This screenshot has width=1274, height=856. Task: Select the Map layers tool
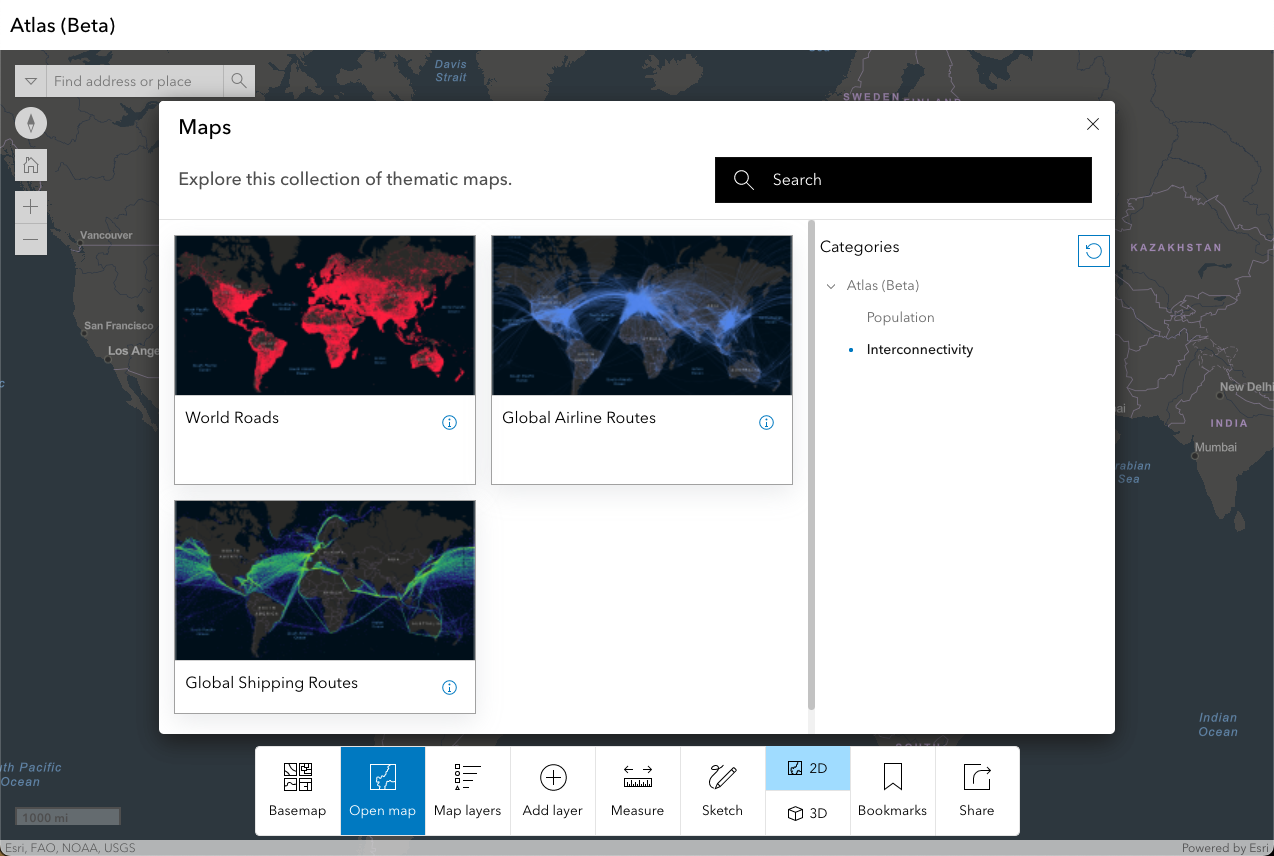pos(467,790)
